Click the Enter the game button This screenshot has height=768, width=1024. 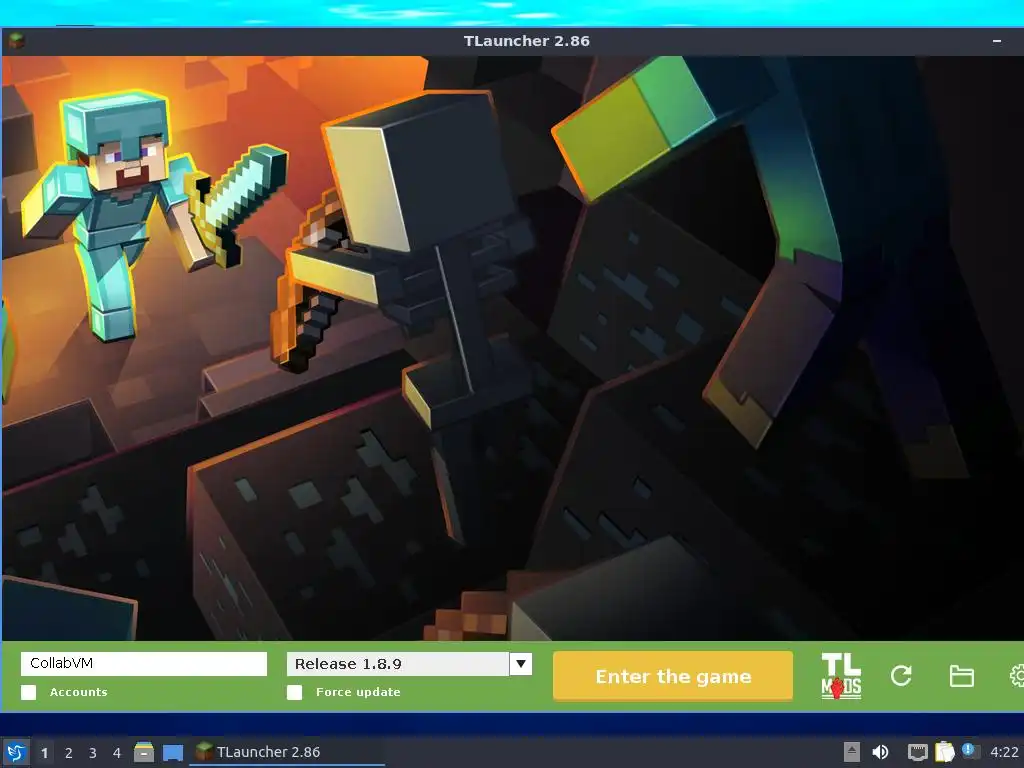pos(673,676)
